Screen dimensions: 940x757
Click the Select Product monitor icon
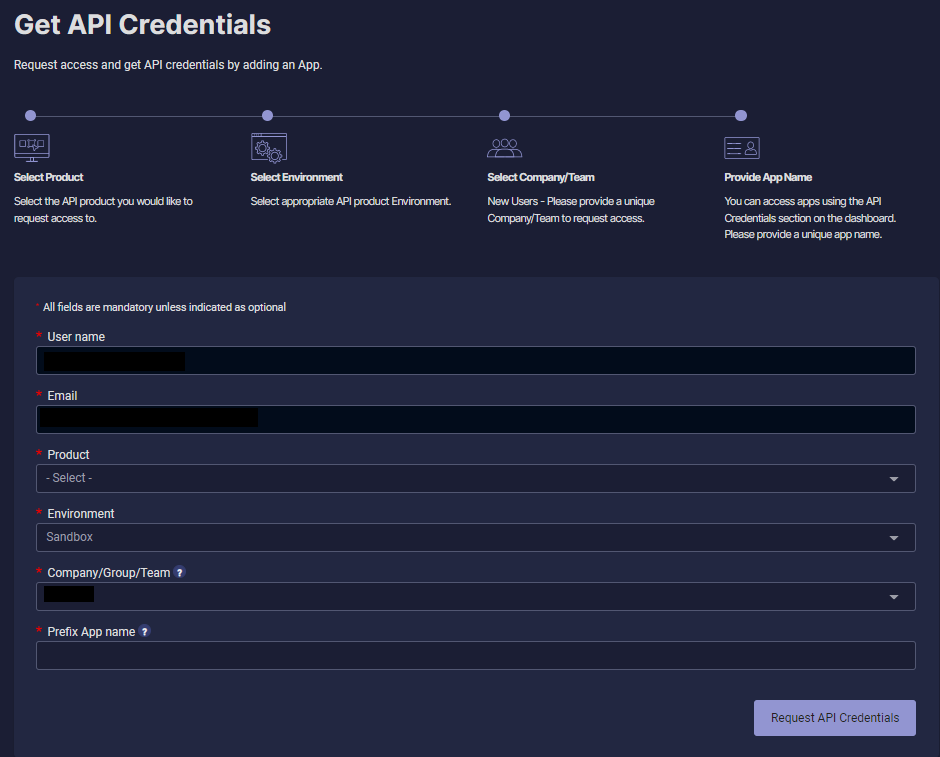pos(31,146)
